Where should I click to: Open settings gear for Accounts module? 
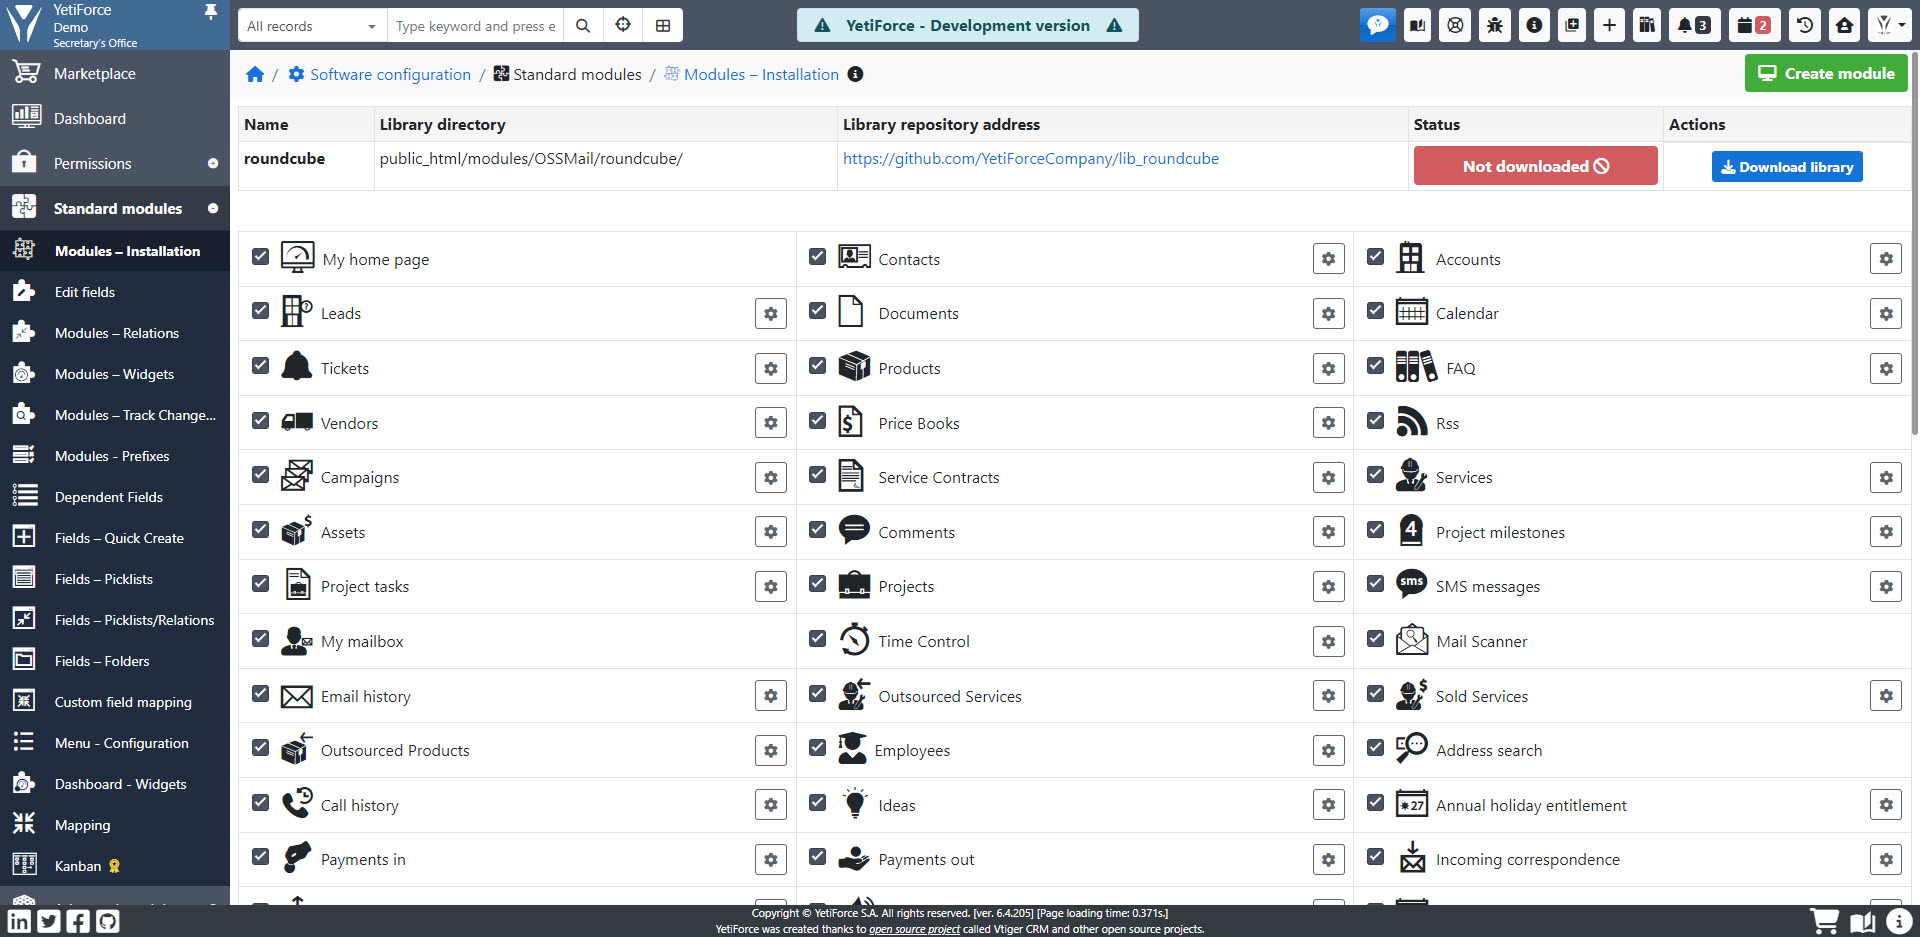tap(1886, 259)
